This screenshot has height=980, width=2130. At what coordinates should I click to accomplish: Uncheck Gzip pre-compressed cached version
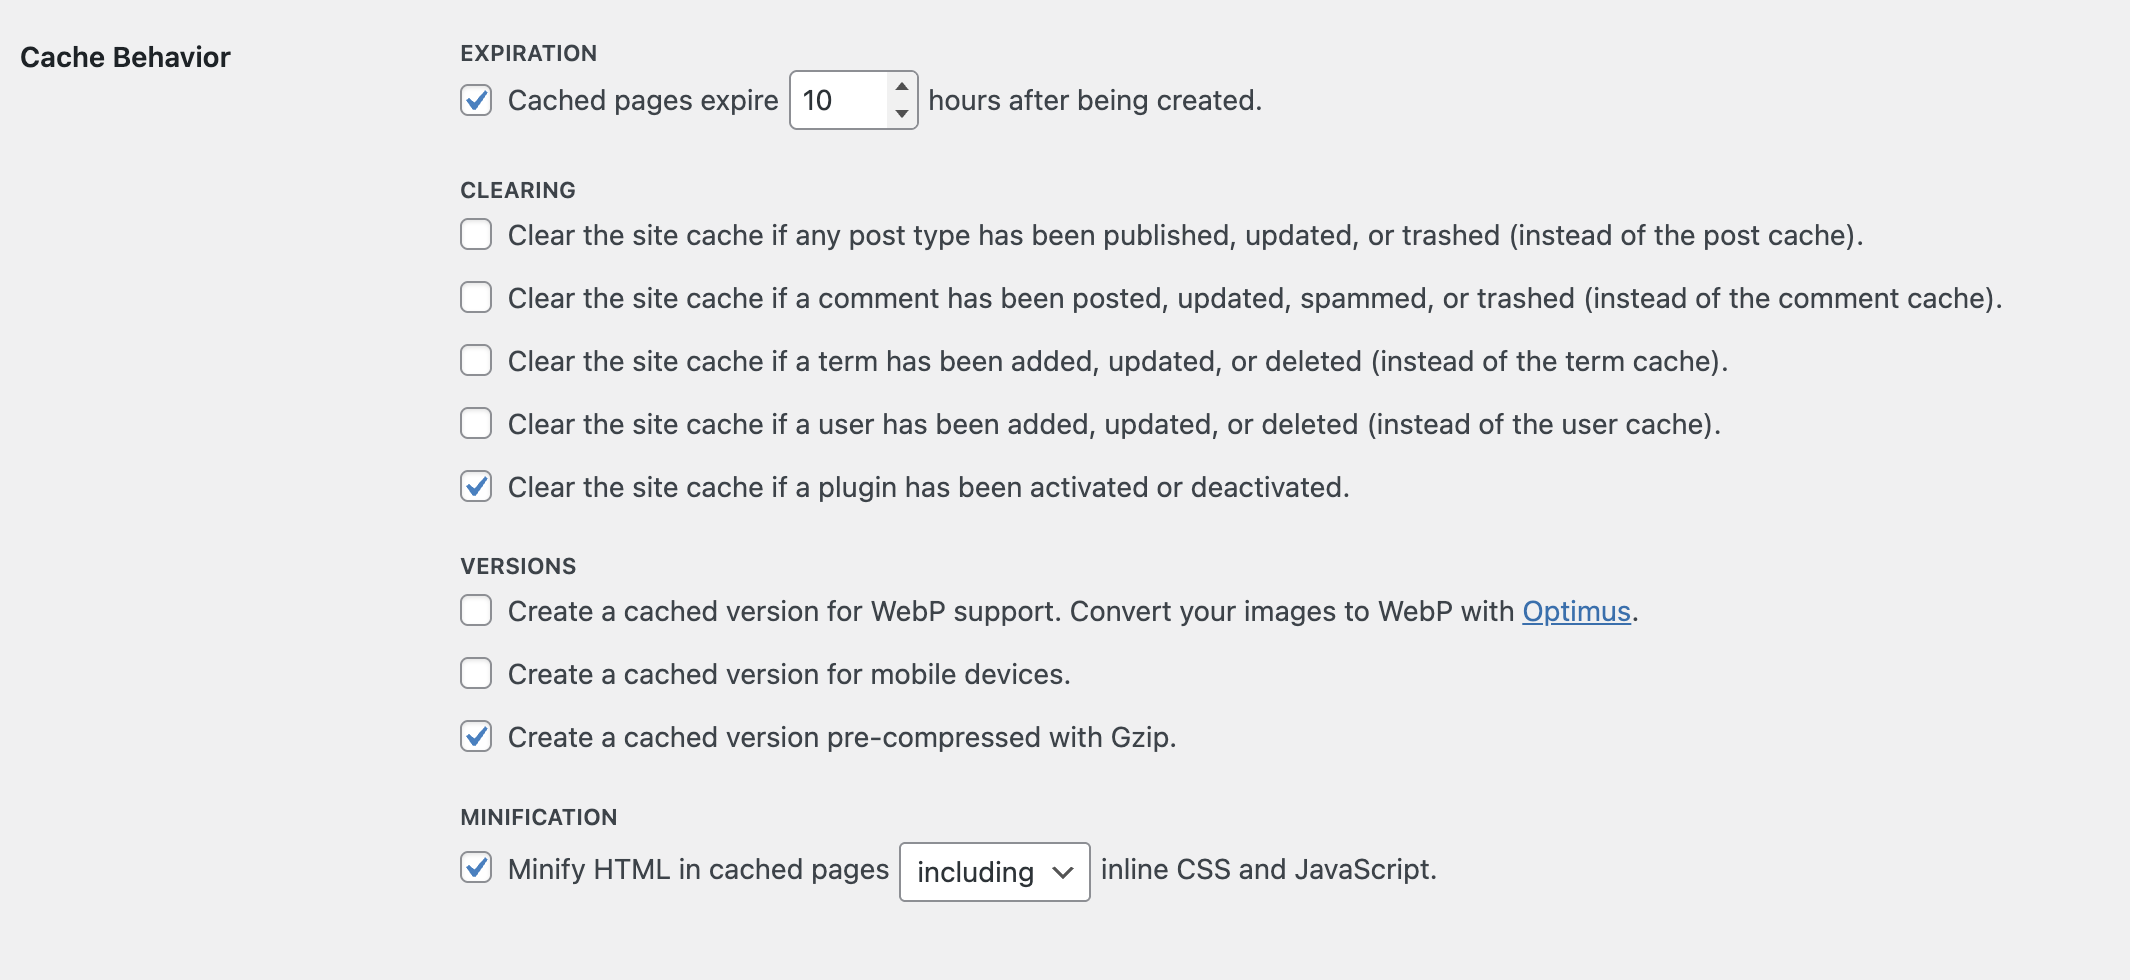[x=476, y=737]
